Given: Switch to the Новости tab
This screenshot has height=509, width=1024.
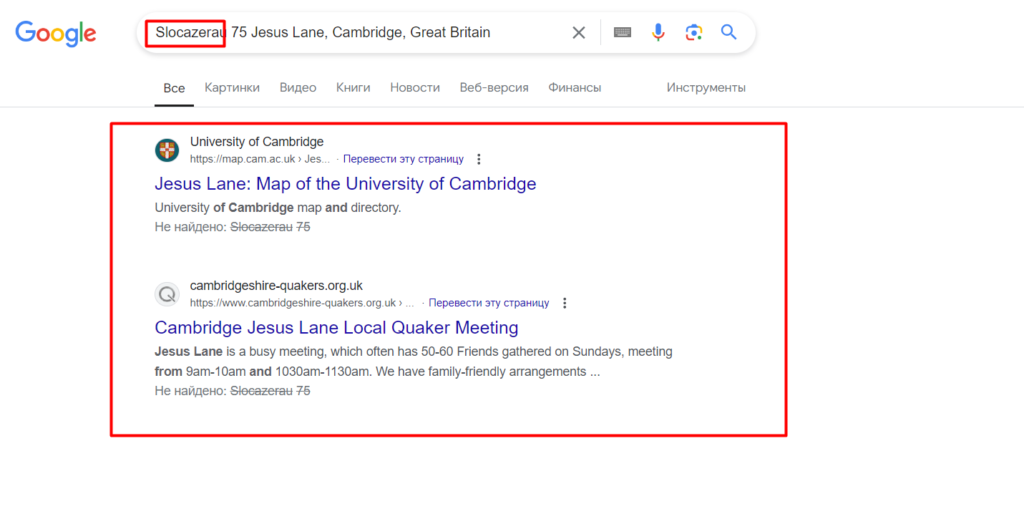Looking at the screenshot, I should [x=415, y=88].
